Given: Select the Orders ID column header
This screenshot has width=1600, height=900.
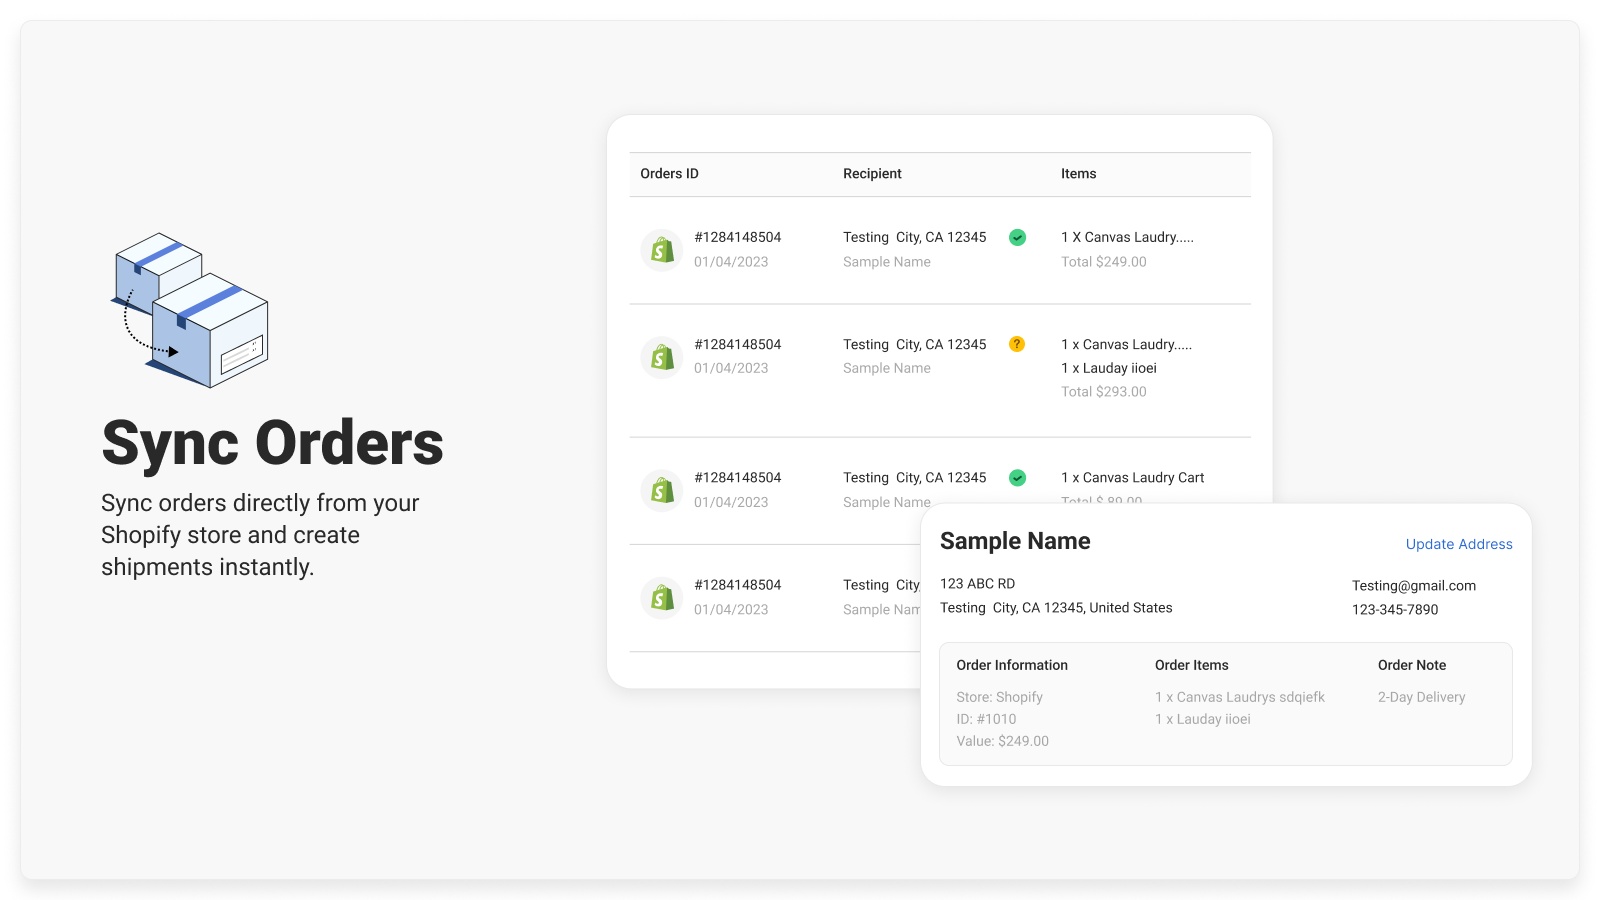Looking at the screenshot, I should point(668,173).
